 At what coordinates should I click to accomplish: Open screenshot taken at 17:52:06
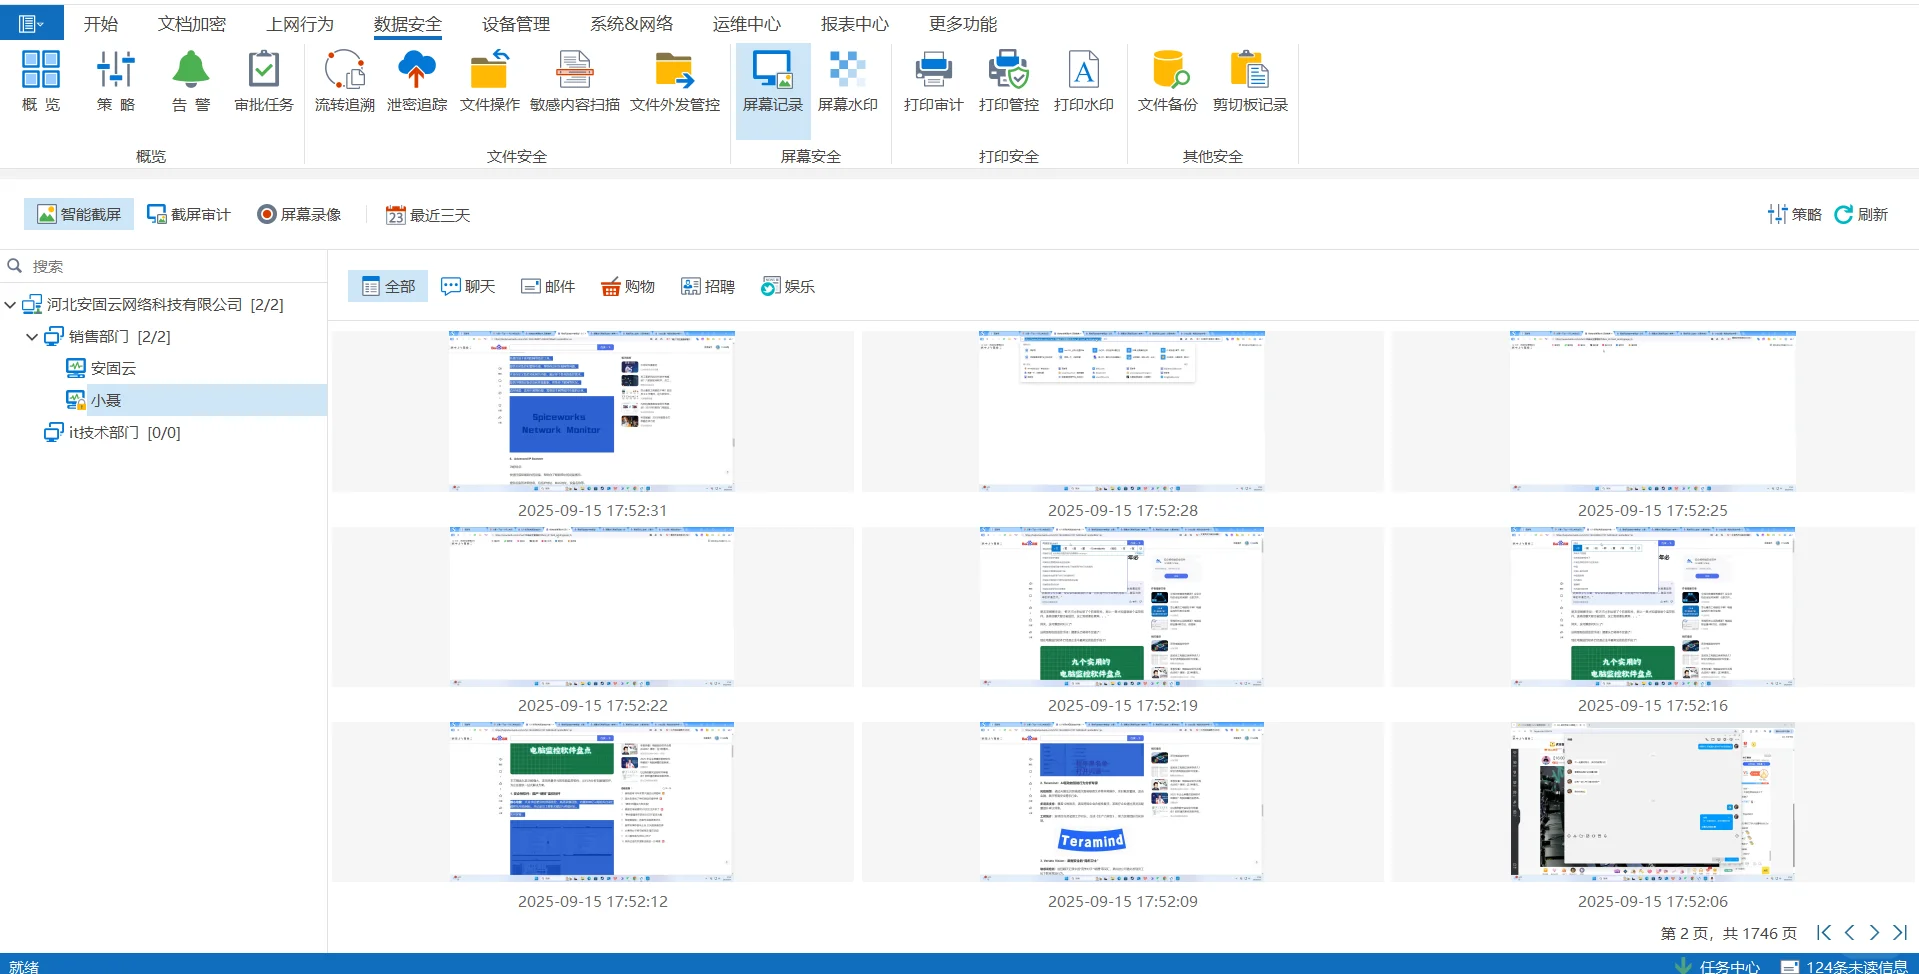[1653, 802]
